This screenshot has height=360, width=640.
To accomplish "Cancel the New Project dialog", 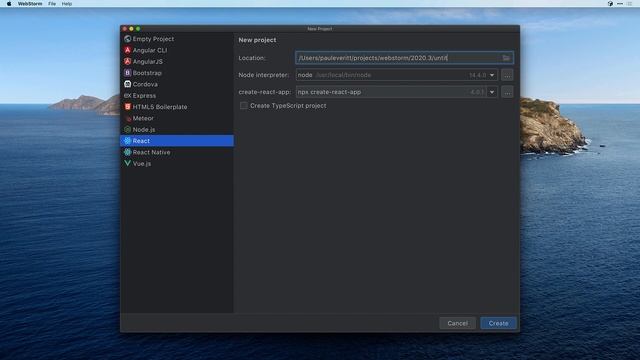I will 458,323.
